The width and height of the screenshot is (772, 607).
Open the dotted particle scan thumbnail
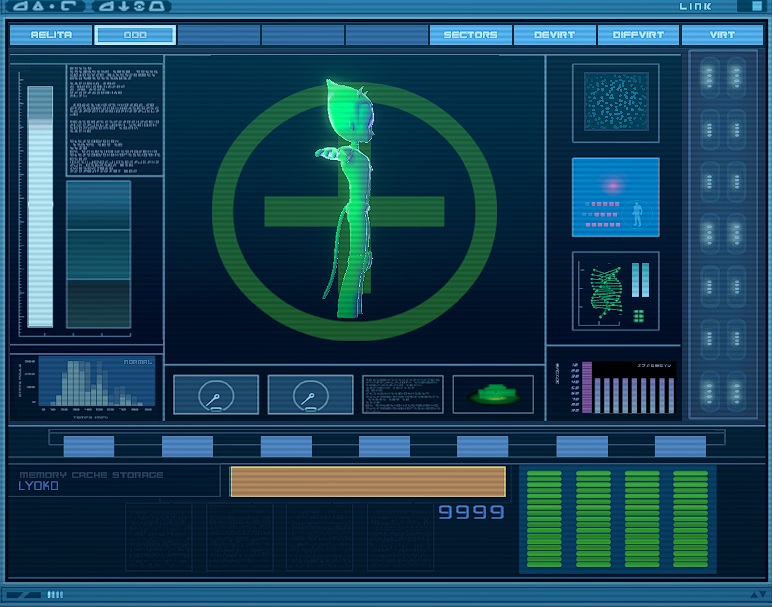pyautogui.click(x=615, y=103)
